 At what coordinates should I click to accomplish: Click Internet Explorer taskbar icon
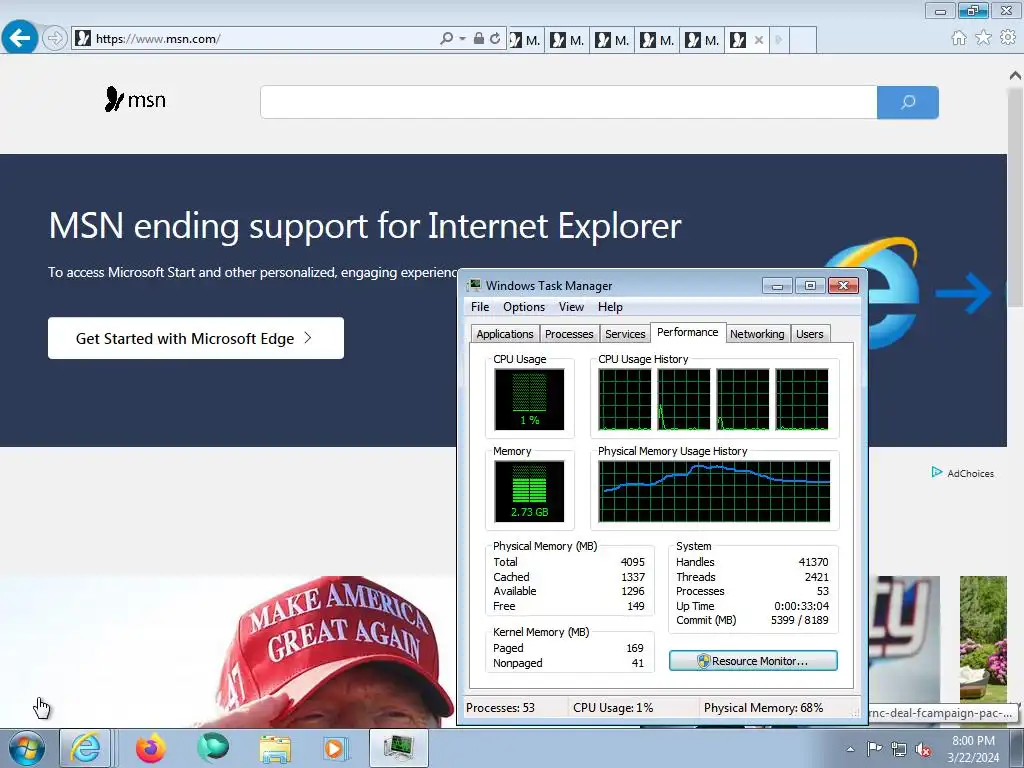[86, 748]
